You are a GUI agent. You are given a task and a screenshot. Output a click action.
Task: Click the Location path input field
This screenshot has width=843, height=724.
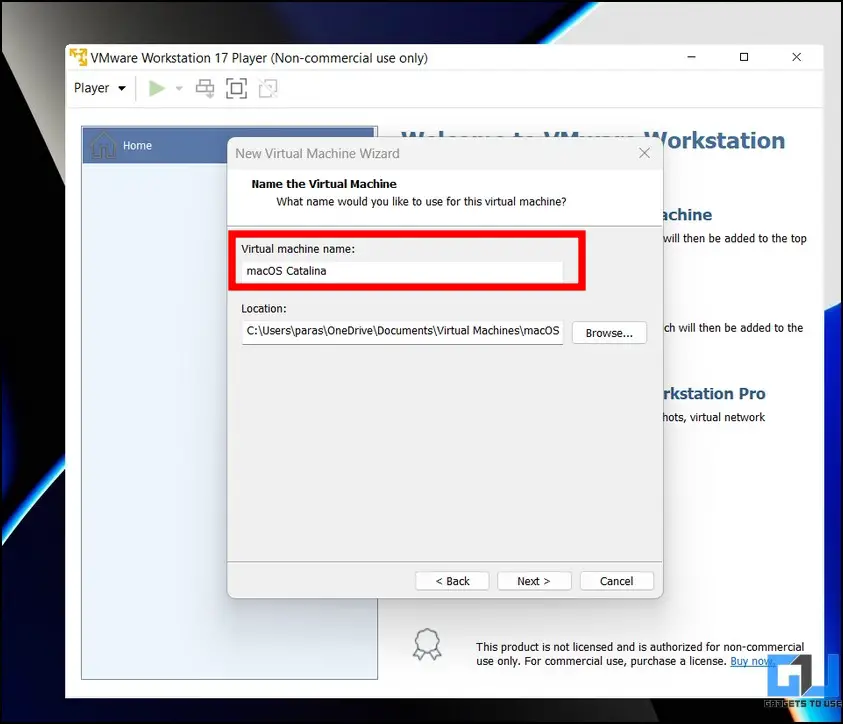click(403, 332)
